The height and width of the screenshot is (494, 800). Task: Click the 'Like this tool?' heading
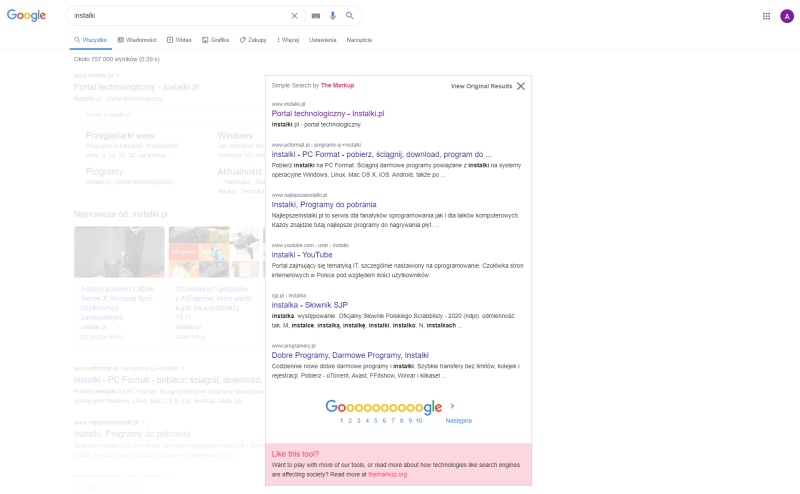[295, 454]
